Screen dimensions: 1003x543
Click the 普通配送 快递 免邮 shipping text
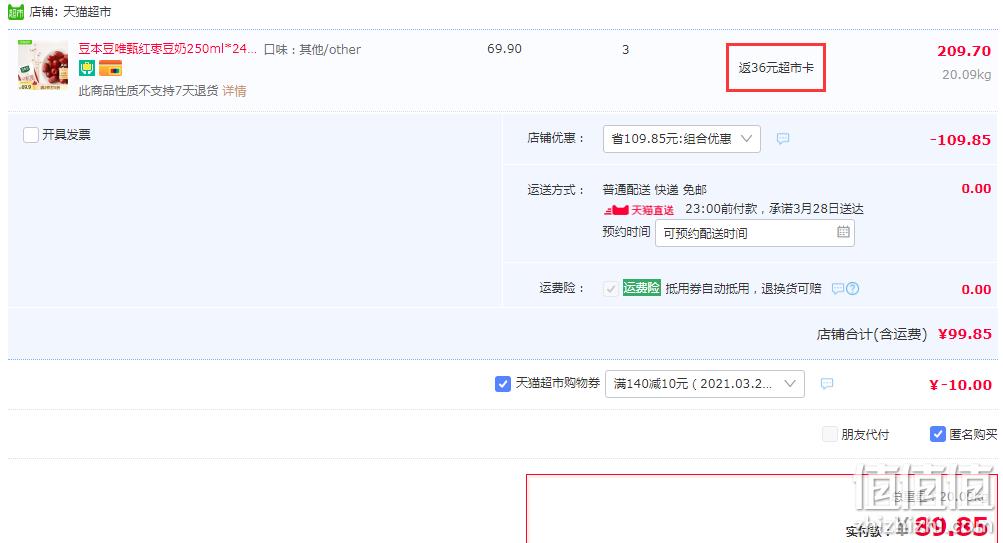coord(654,190)
